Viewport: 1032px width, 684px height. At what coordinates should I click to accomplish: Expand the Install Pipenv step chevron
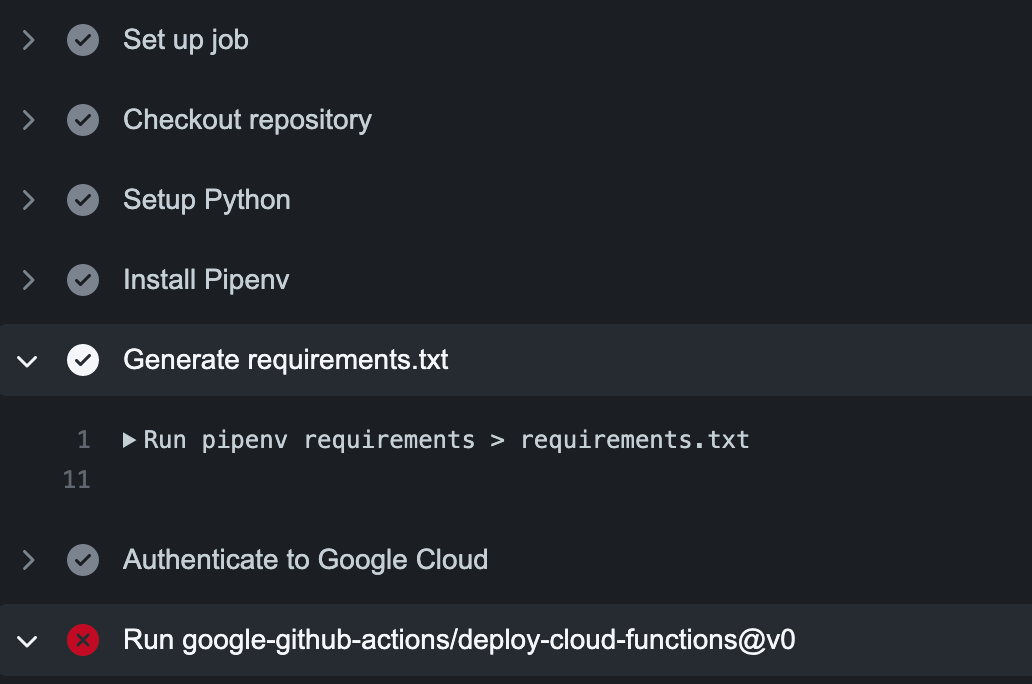point(28,280)
